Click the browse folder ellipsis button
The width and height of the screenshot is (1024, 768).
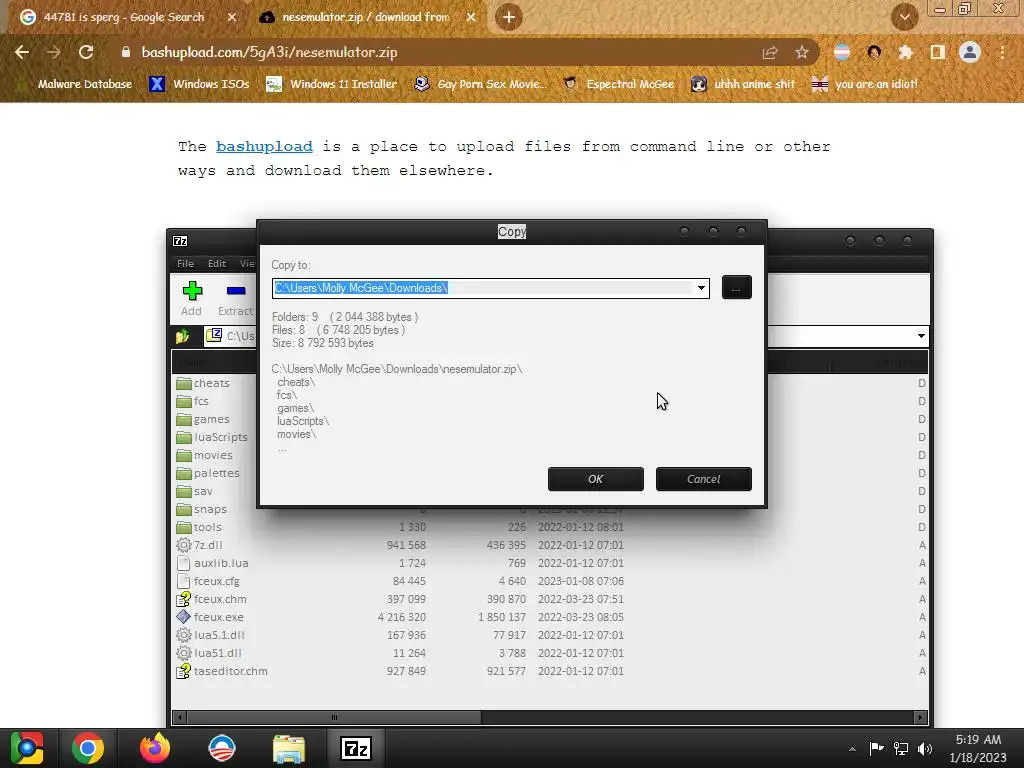pos(737,287)
